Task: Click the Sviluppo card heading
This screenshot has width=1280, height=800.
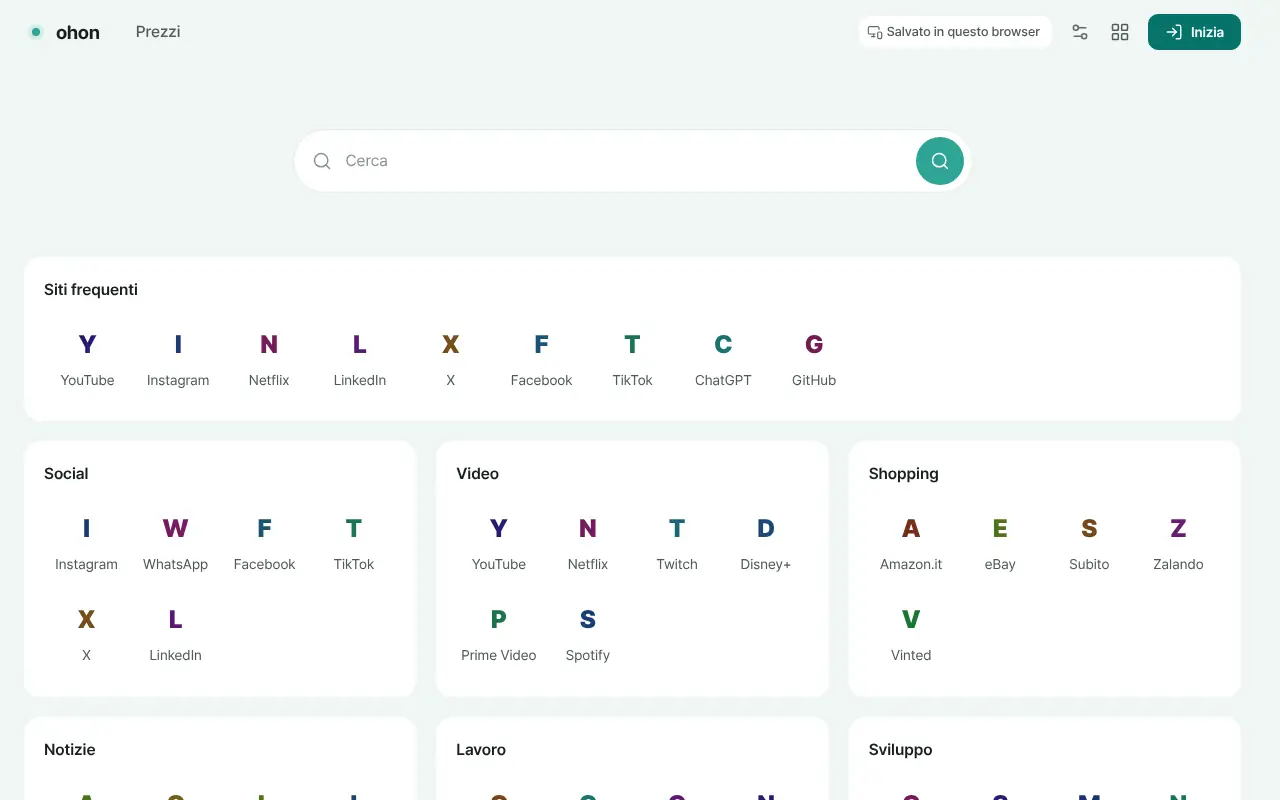Action: click(x=901, y=750)
